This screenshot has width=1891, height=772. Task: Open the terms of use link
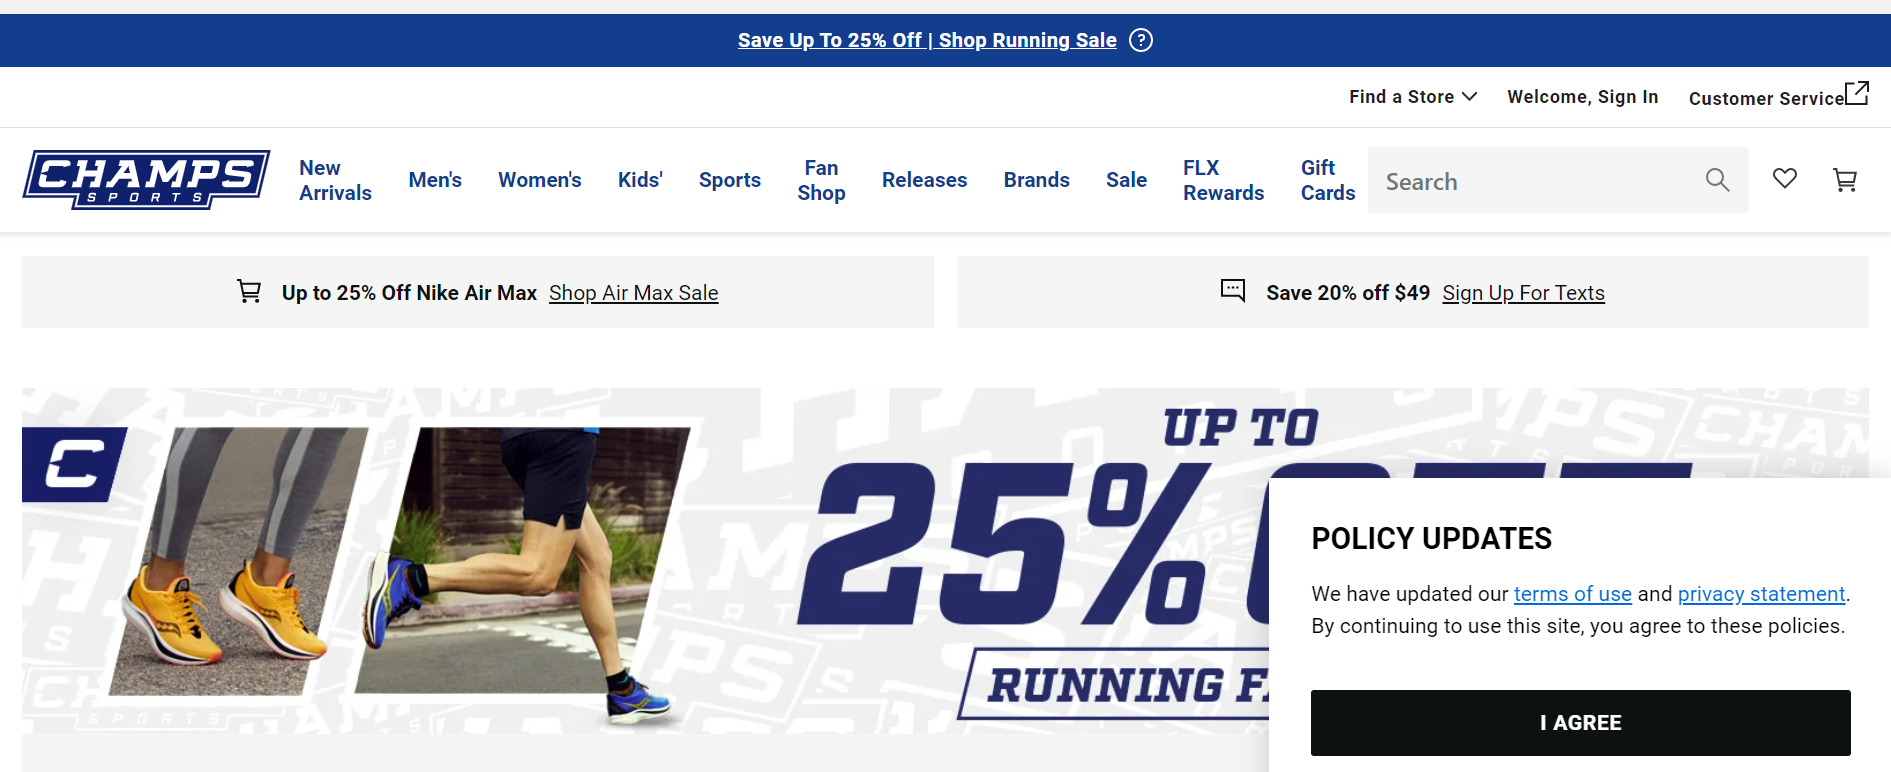[1572, 594]
